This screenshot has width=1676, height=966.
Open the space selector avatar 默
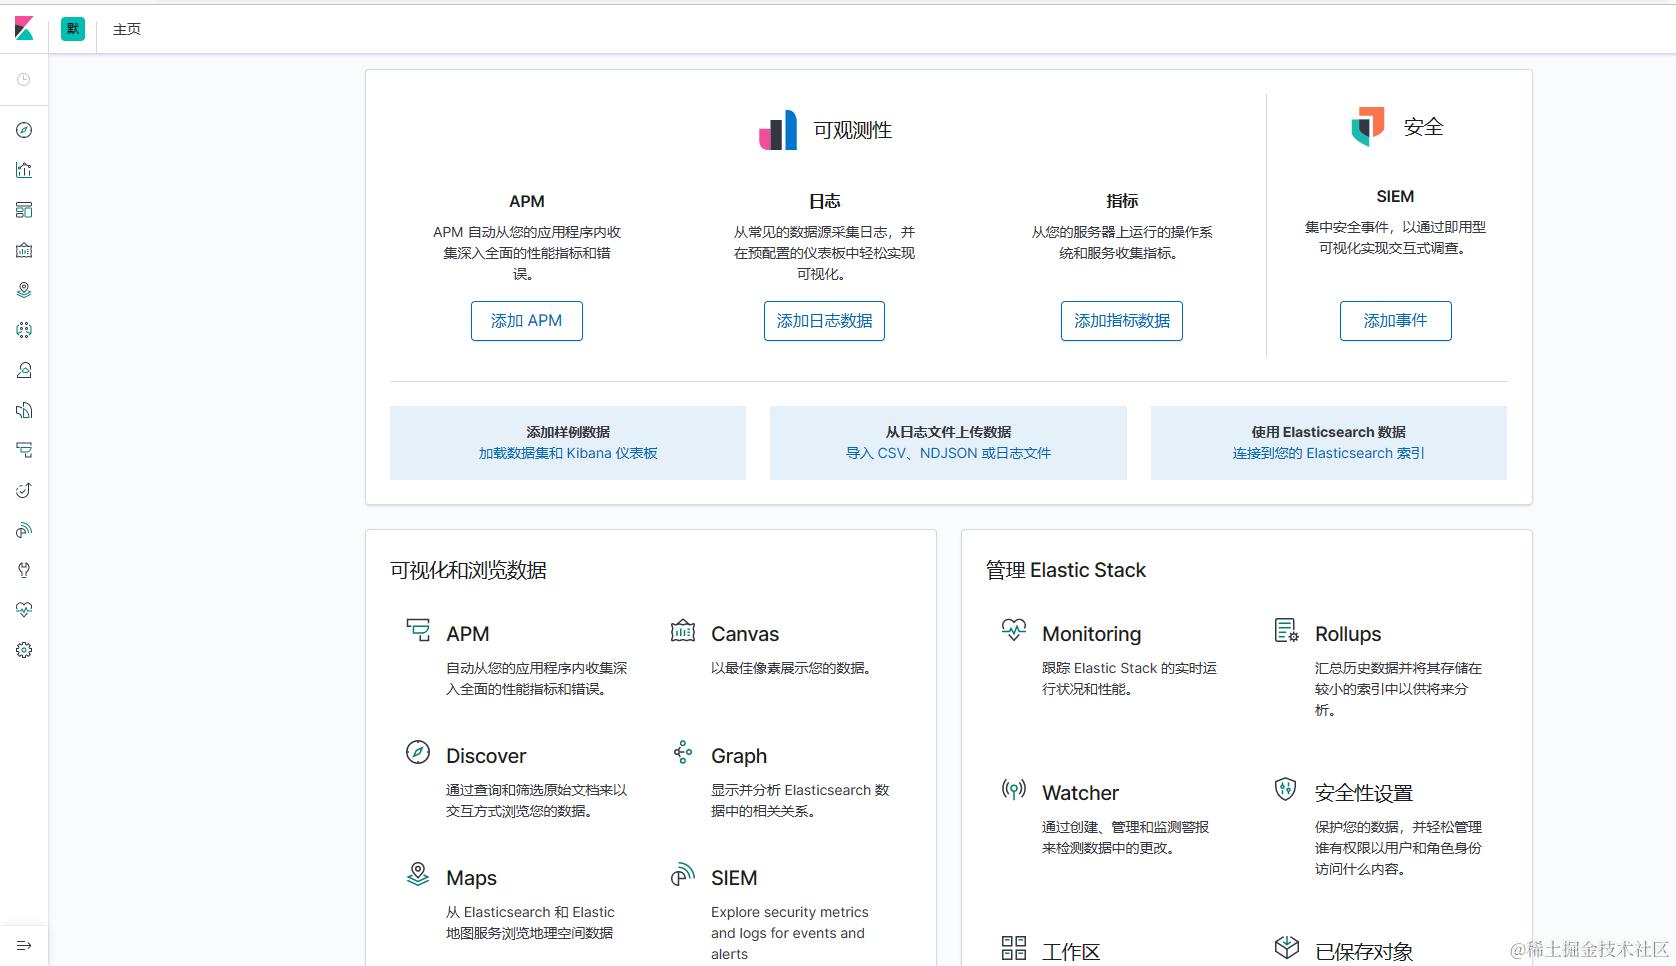73,29
